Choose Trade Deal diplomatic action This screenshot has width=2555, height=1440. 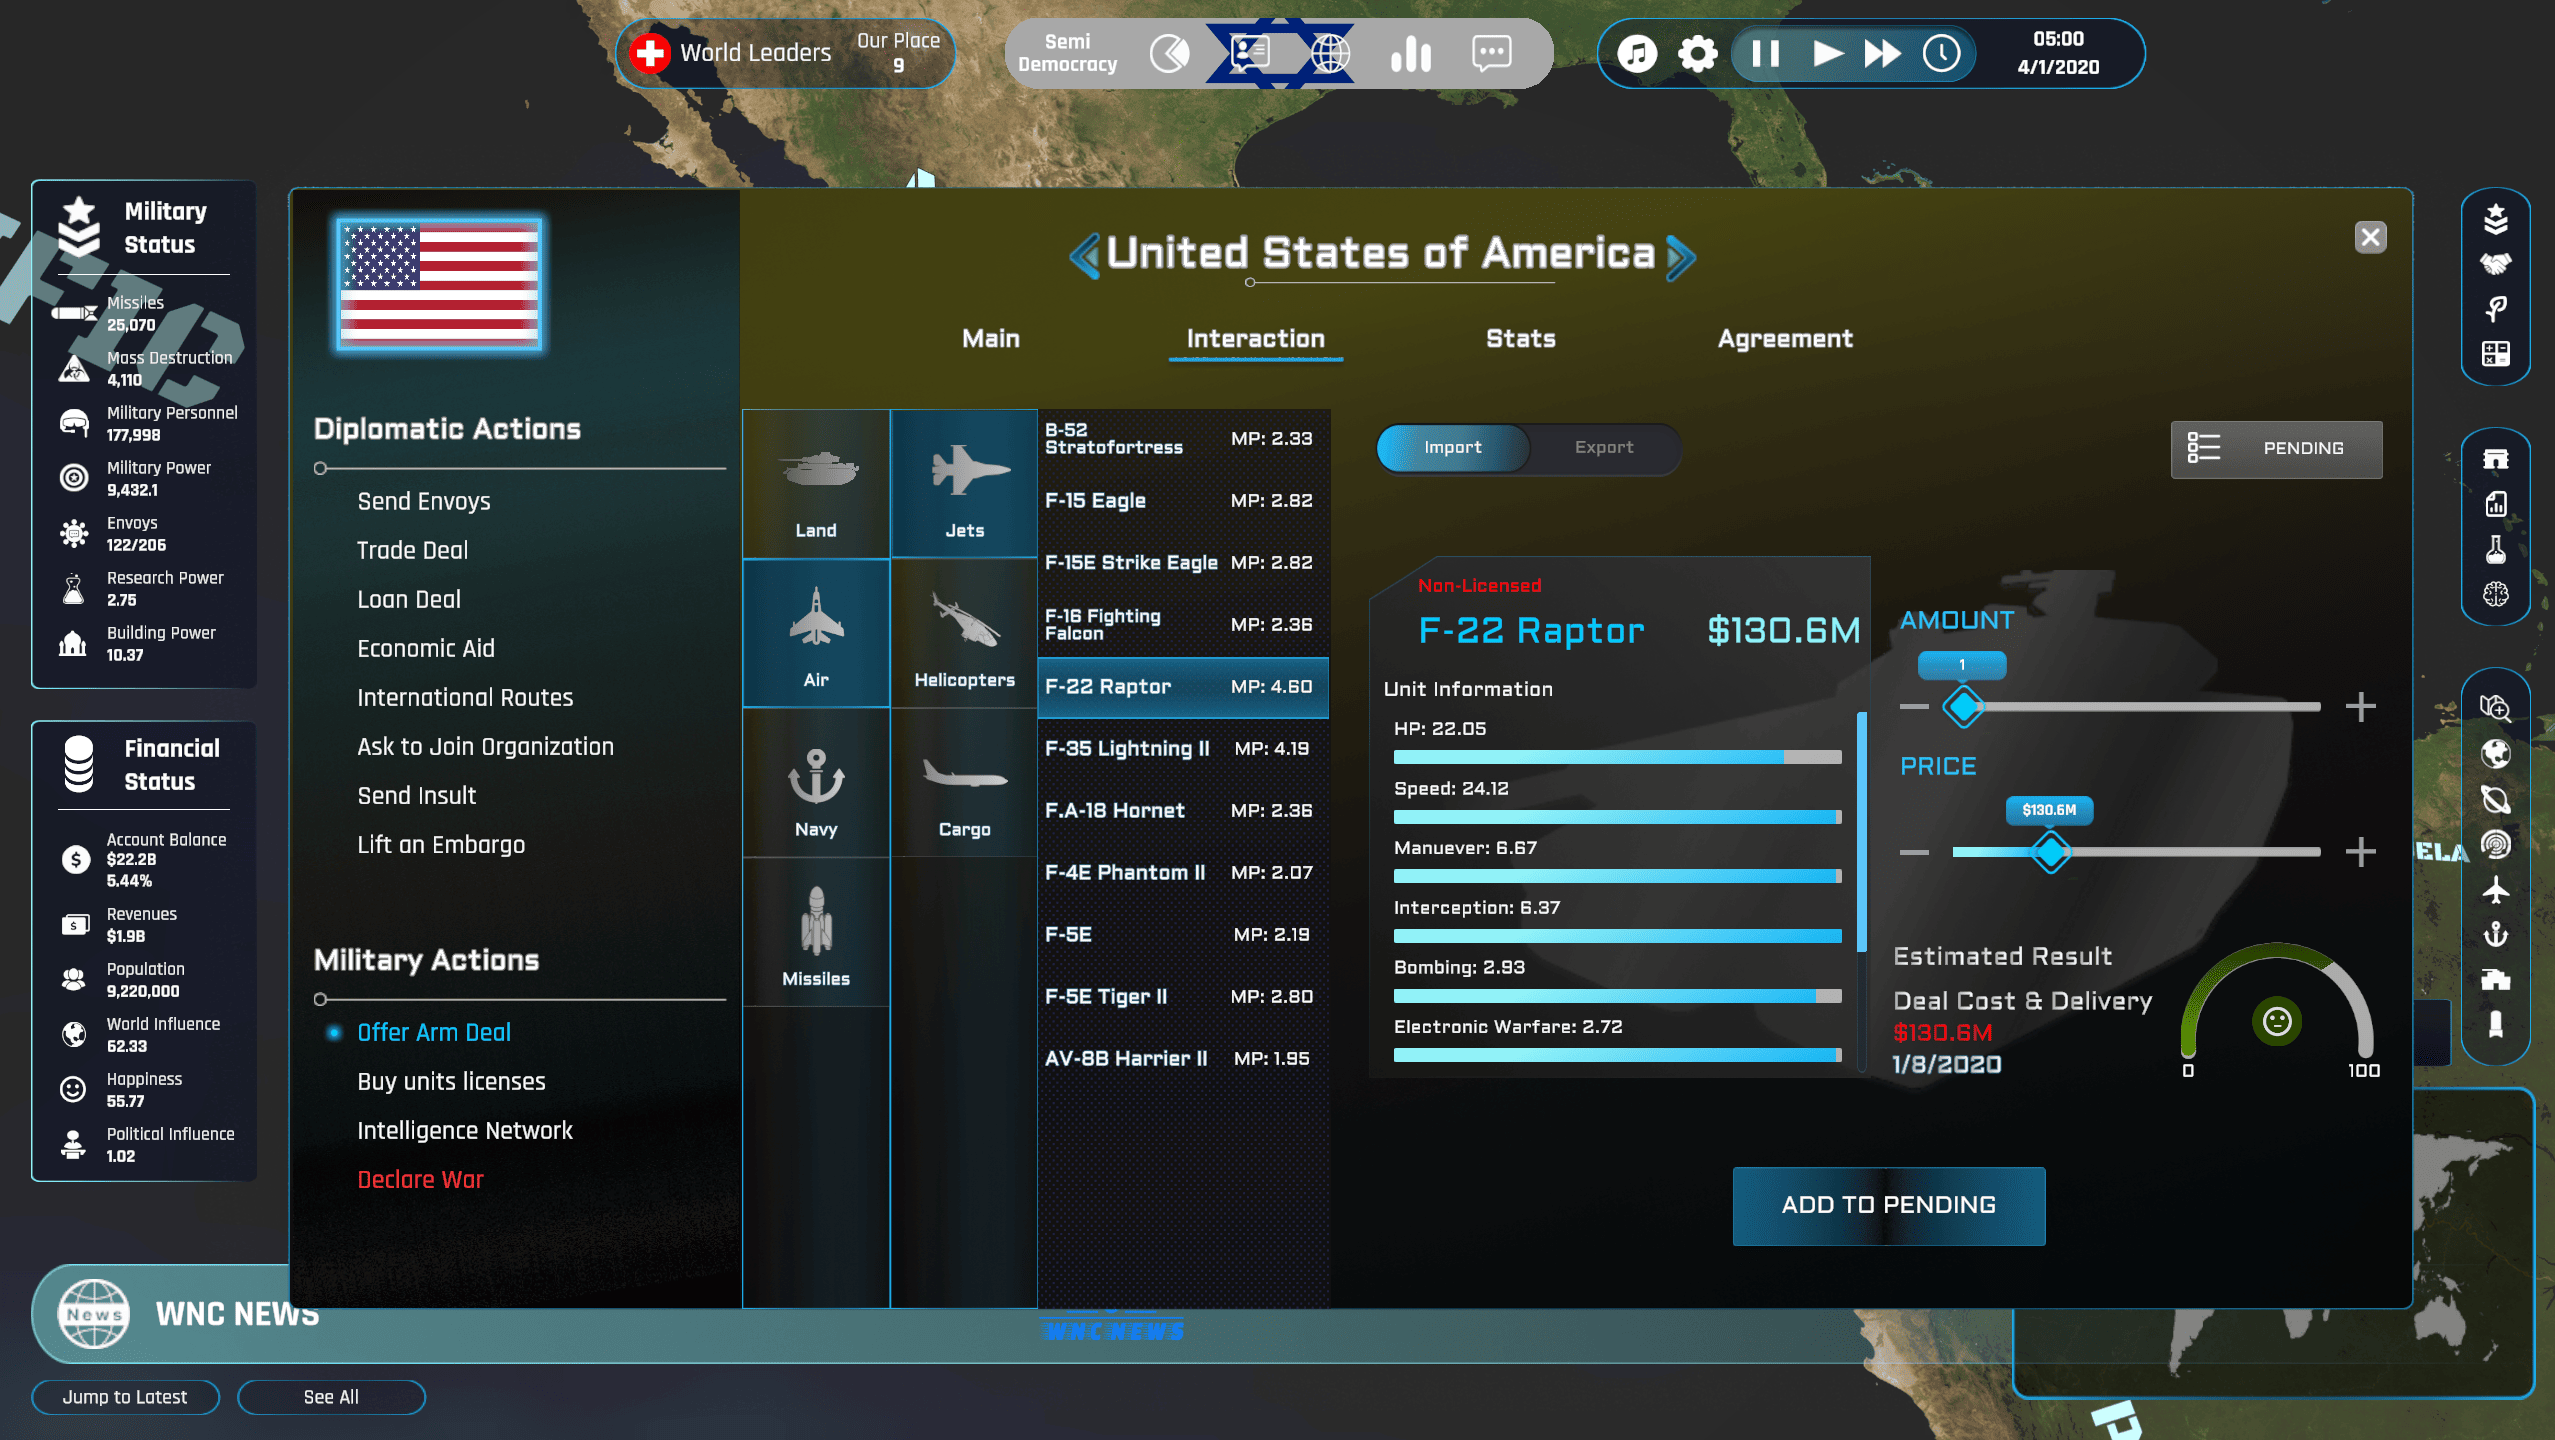[x=412, y=551]
